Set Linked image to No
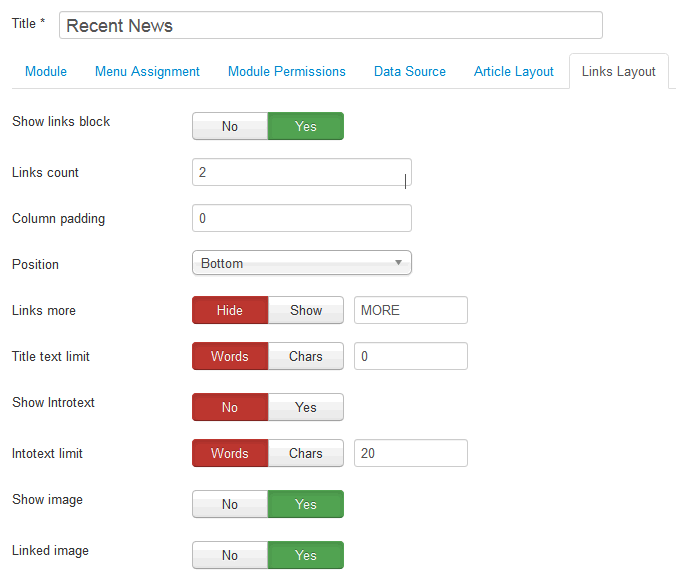This screenshot has width=676, height=578. coord(230,555)
